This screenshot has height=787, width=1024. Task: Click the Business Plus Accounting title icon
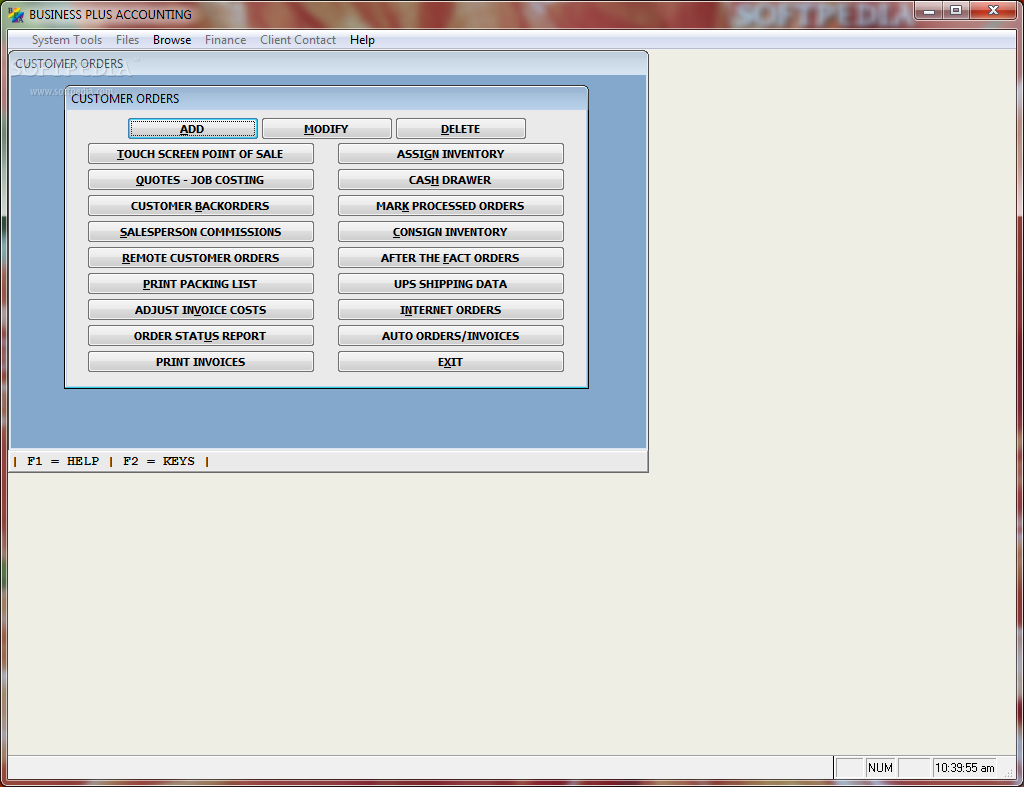[16, 14]
